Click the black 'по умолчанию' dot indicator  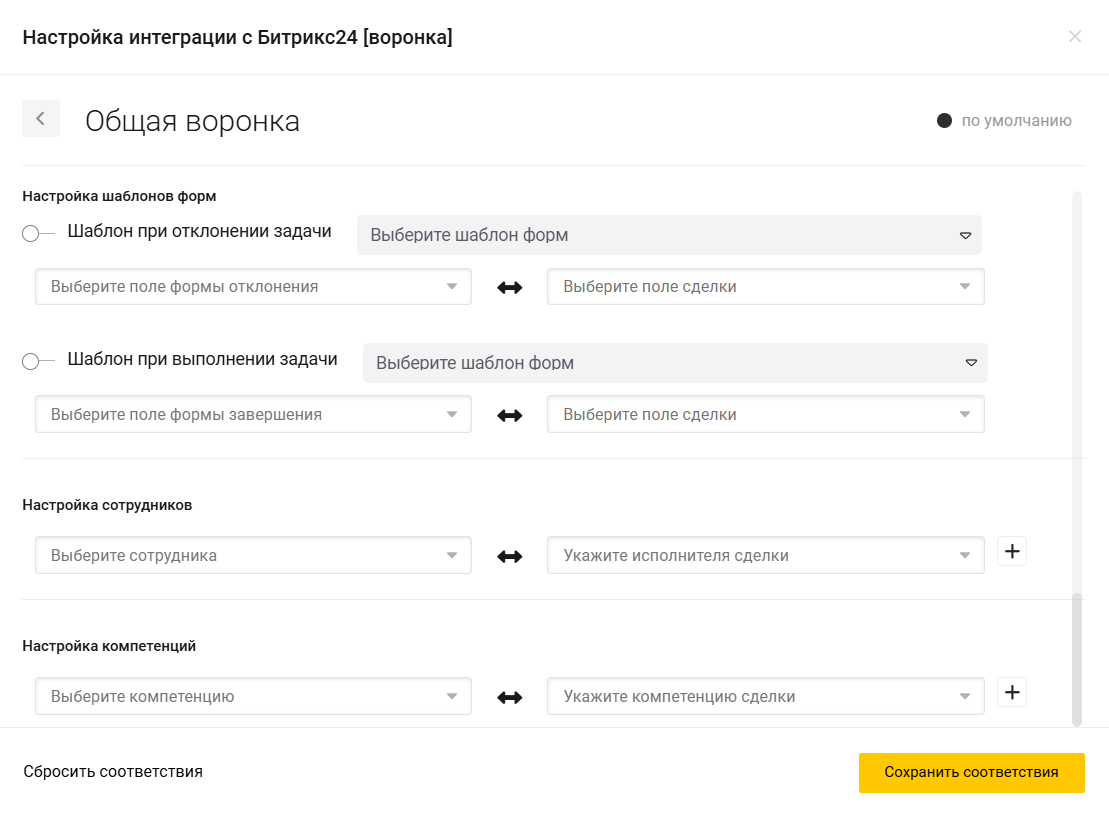pyautogui.click(x=944, y=121)
